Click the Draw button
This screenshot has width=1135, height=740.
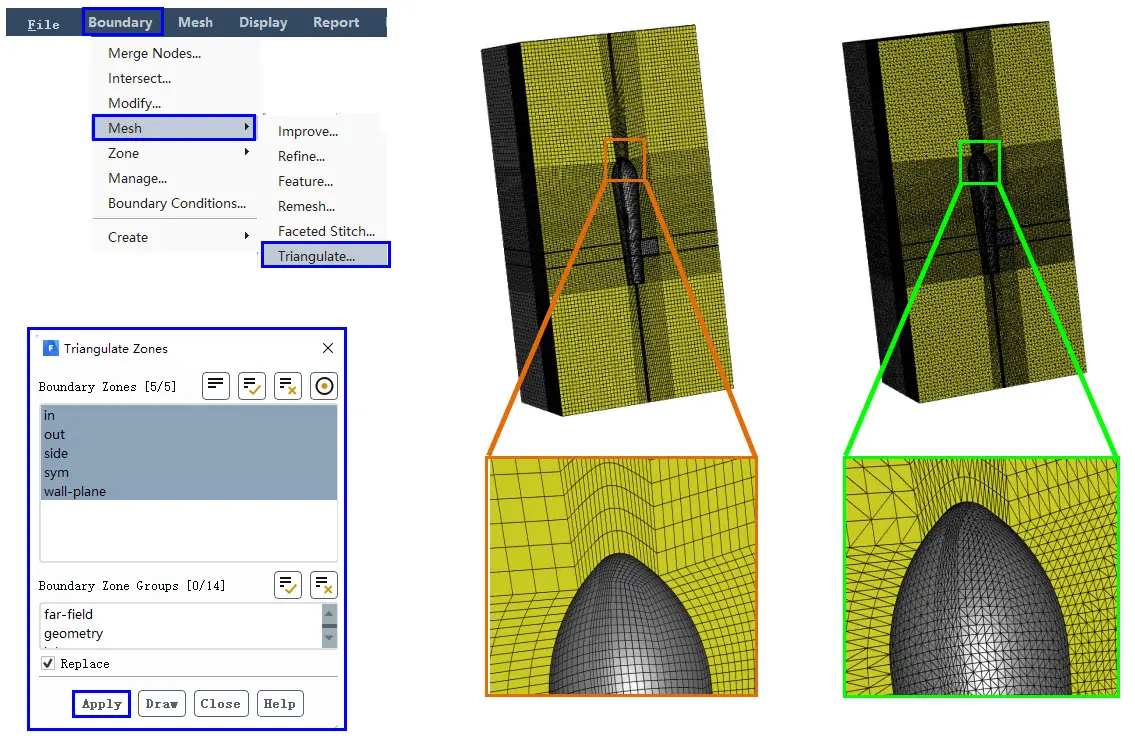point(161,704)
